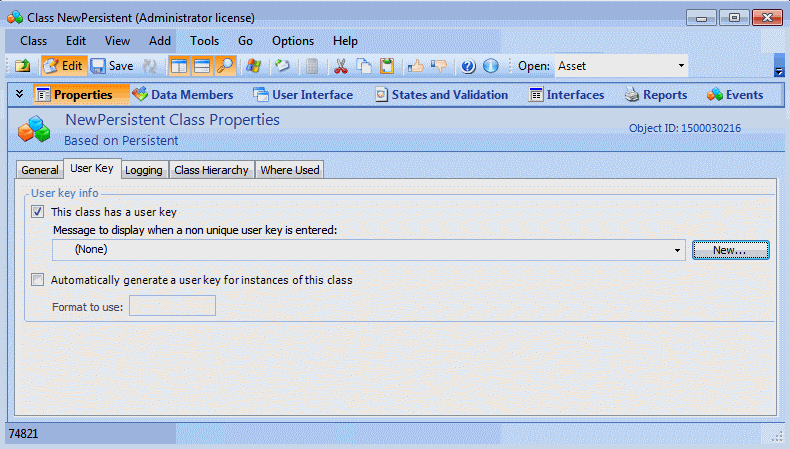Viewport: 790px width, 449px height.
Task: Go to the Data Members section
Action: point(183,95)
